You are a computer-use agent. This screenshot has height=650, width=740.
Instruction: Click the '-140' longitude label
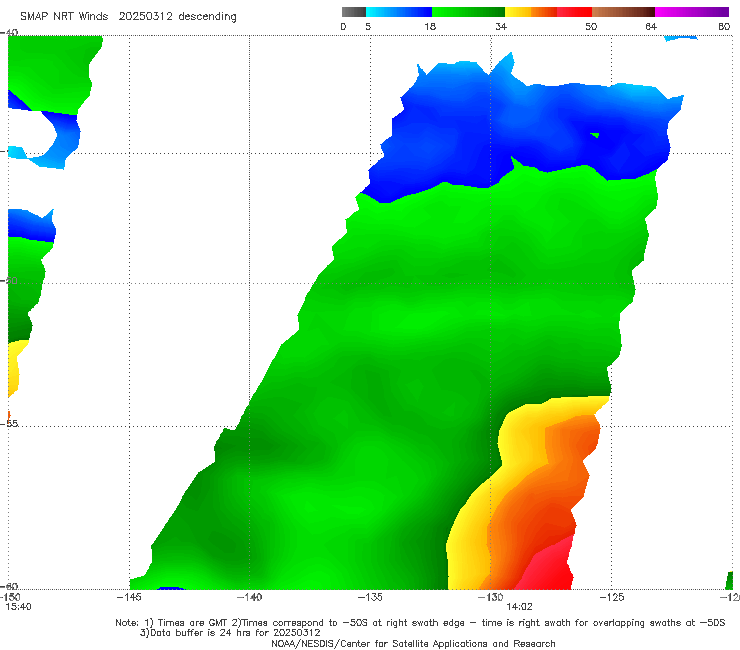pos(249,597)
